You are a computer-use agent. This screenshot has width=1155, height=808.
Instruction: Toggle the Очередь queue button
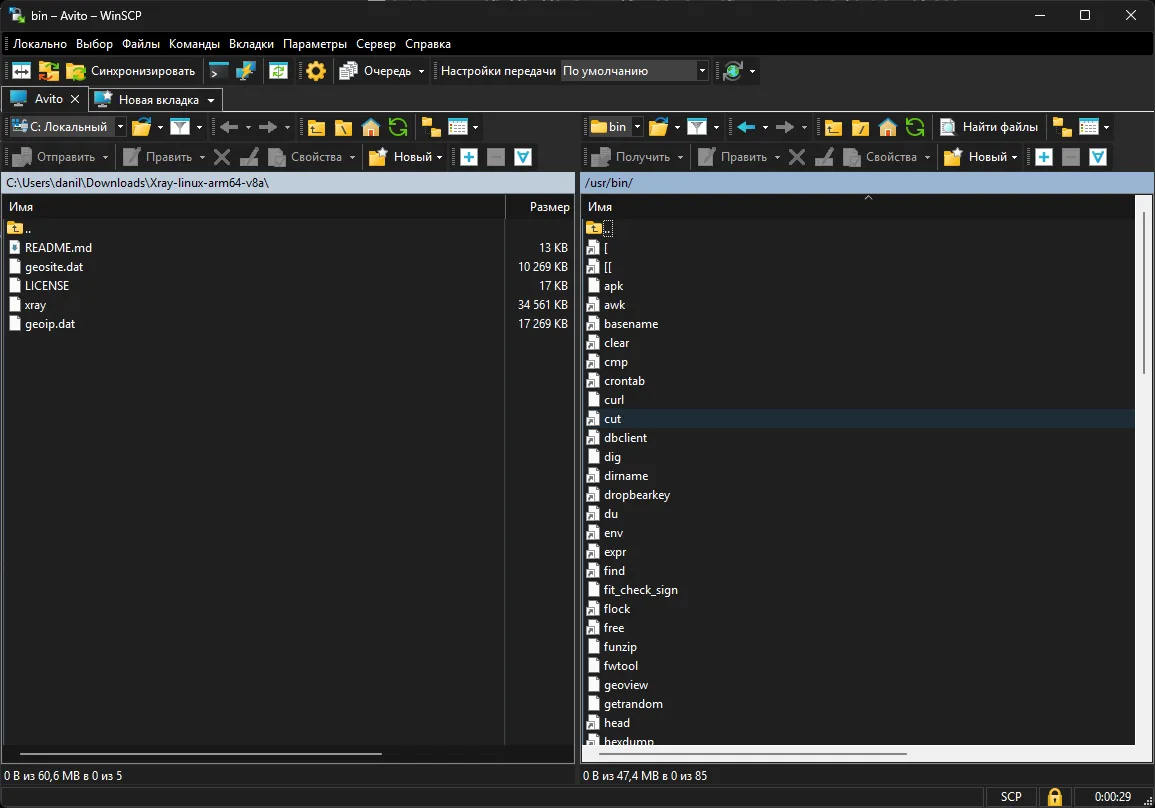(x=375, y=71)
